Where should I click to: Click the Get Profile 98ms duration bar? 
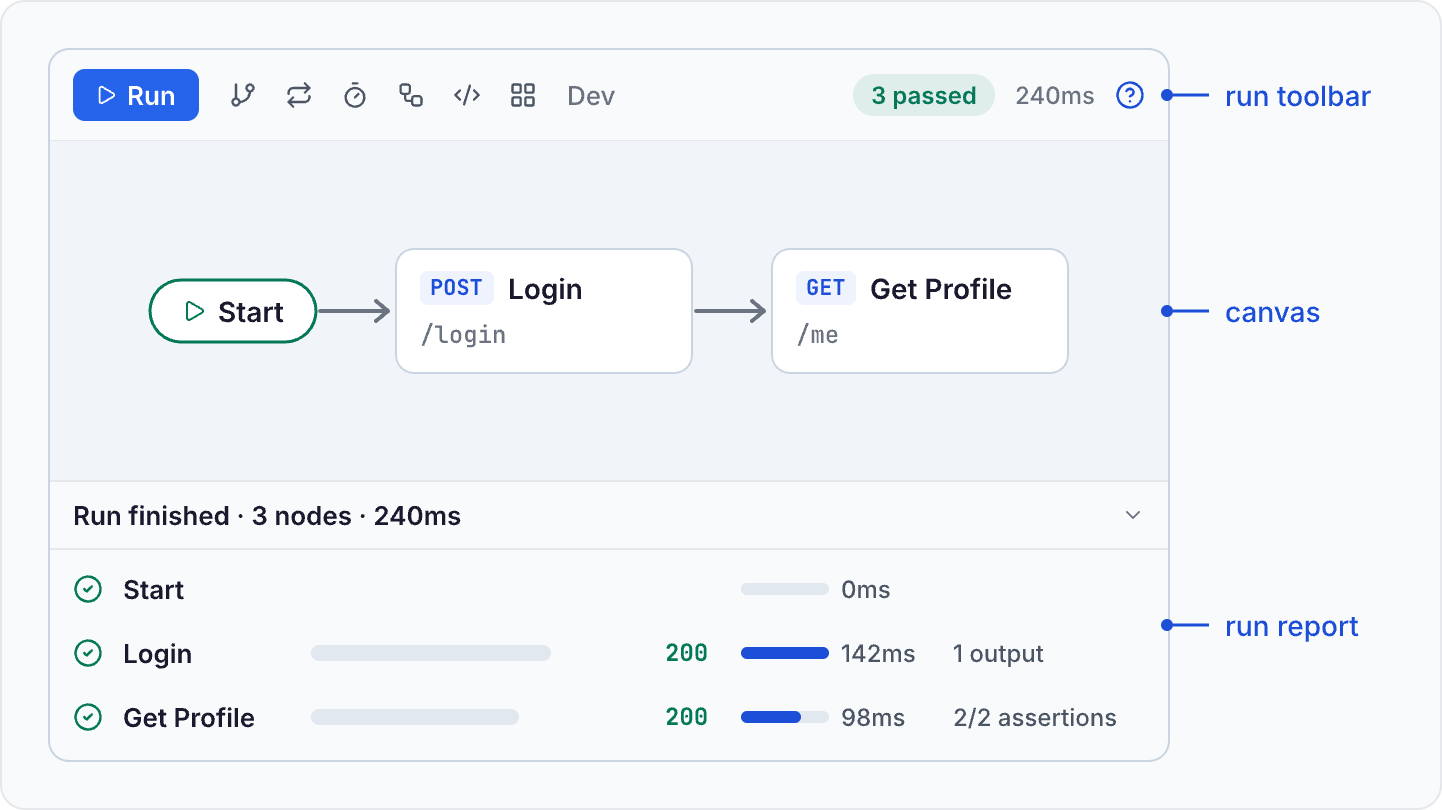(785, 717)
